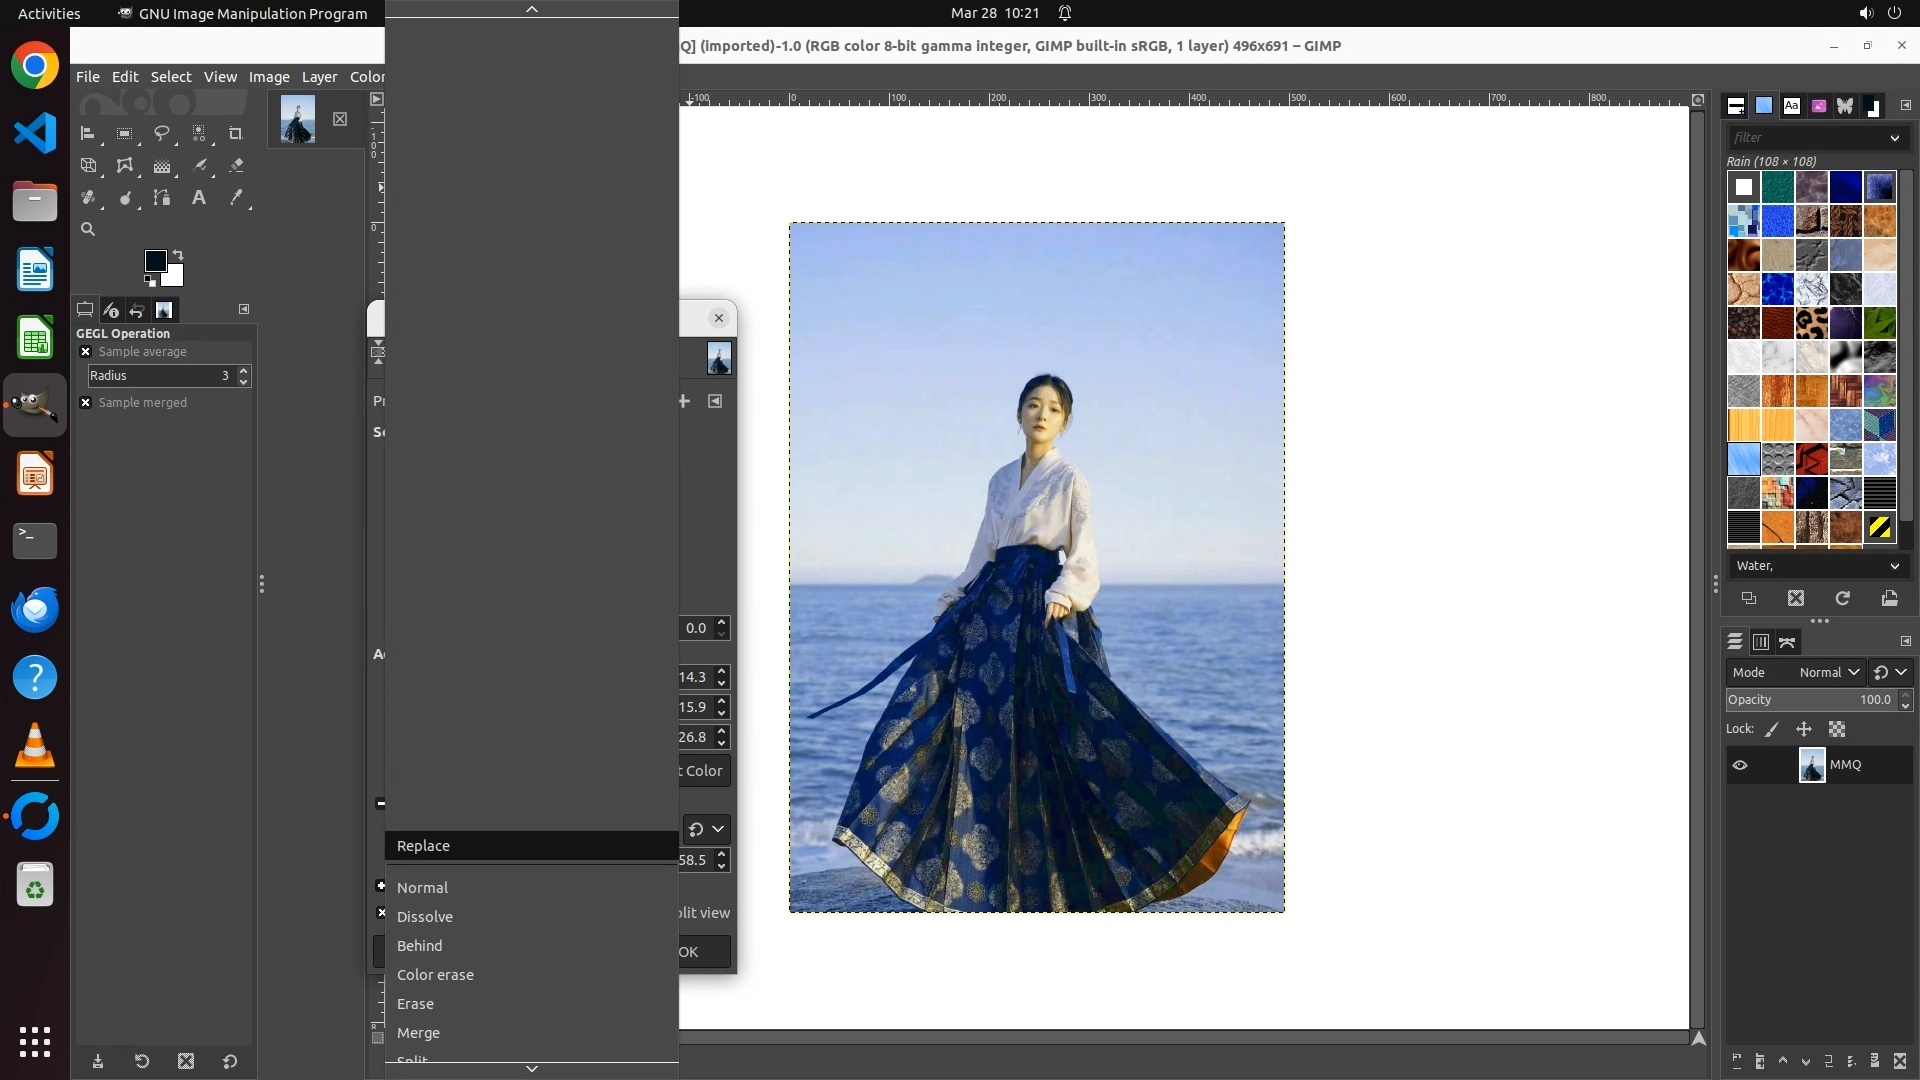
Task: Click the foreground color swatch
Action: click(155, 261)
